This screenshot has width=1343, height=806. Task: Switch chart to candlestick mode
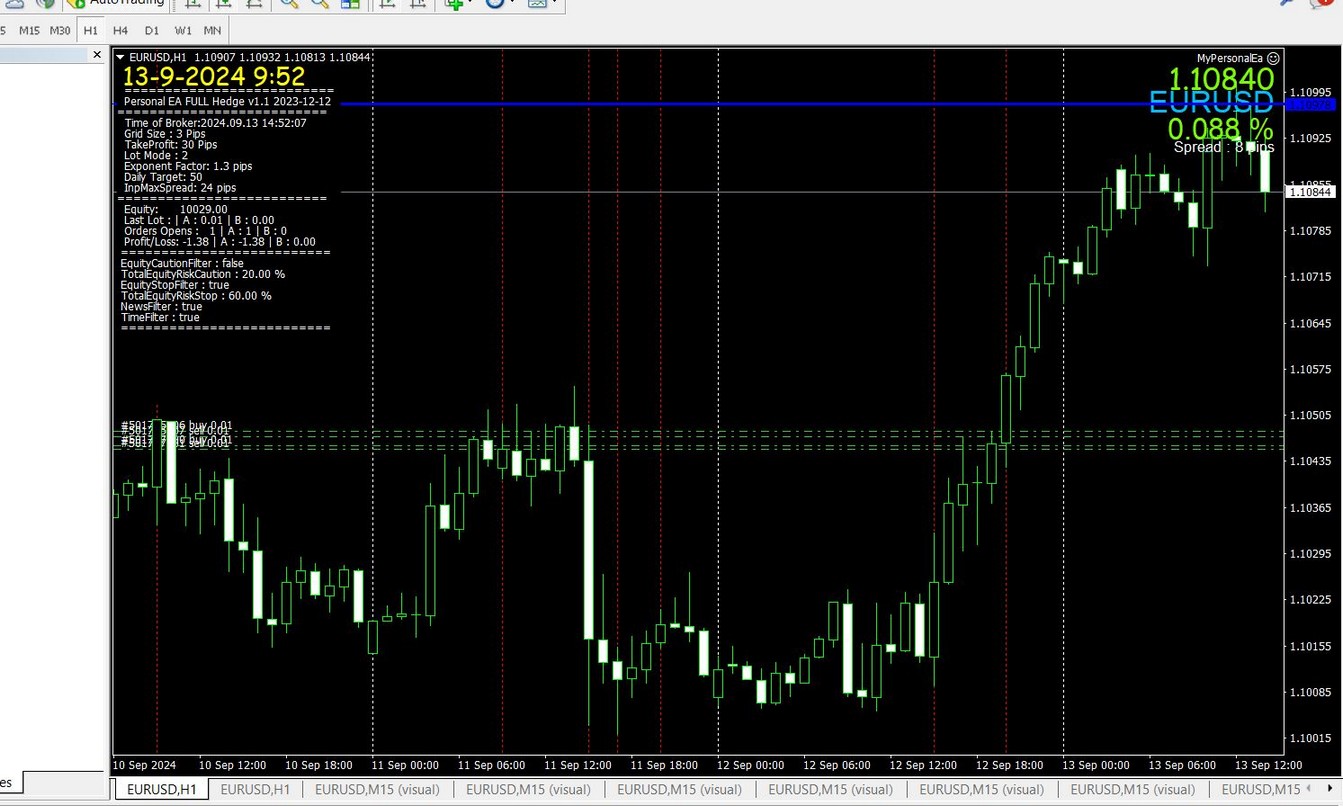pos(224,4)
